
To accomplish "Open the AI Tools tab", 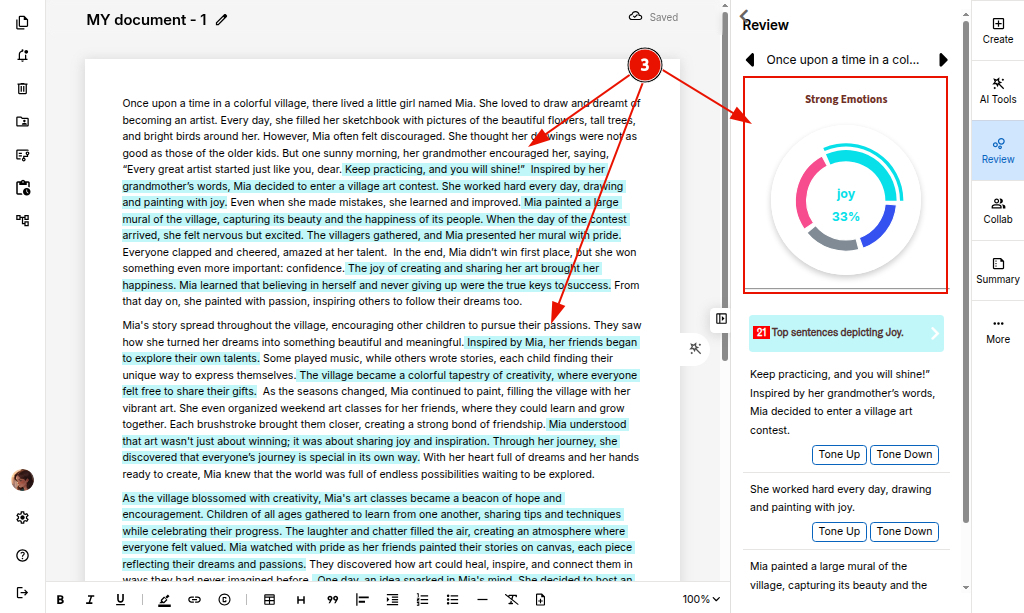I will [x=997, y=90].
